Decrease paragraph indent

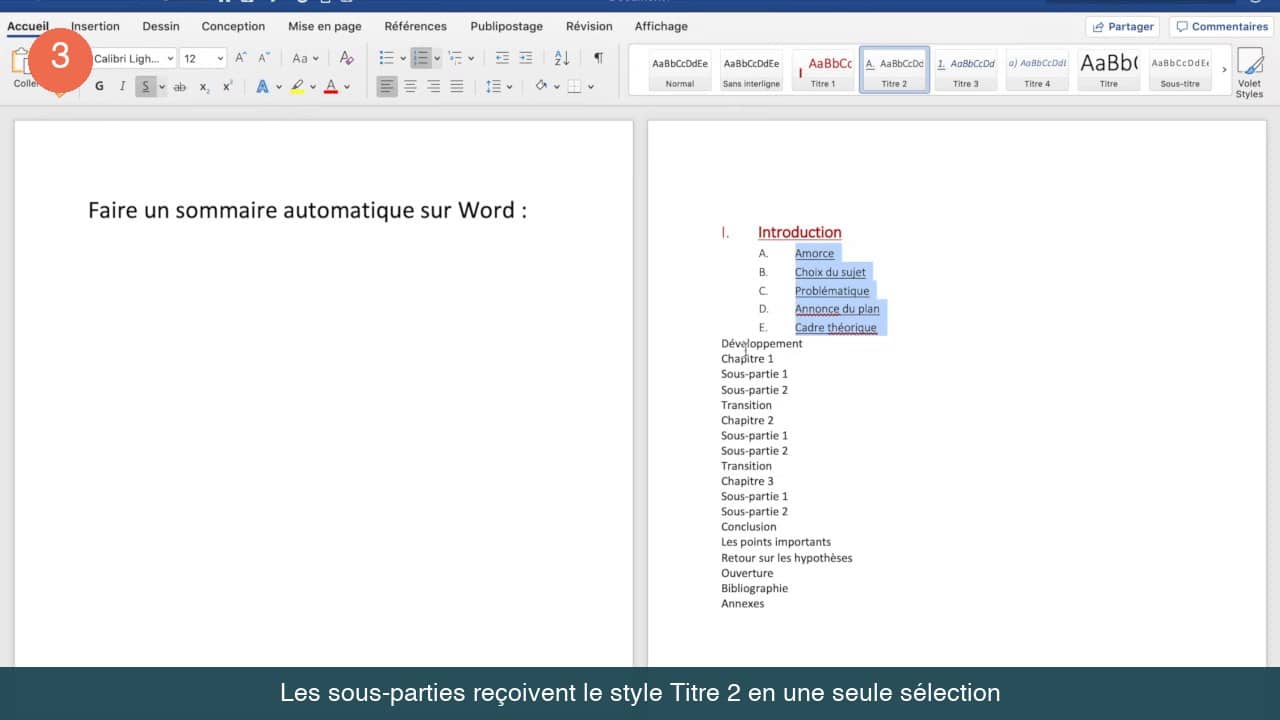pyautogui.click(x=502, y=58)
